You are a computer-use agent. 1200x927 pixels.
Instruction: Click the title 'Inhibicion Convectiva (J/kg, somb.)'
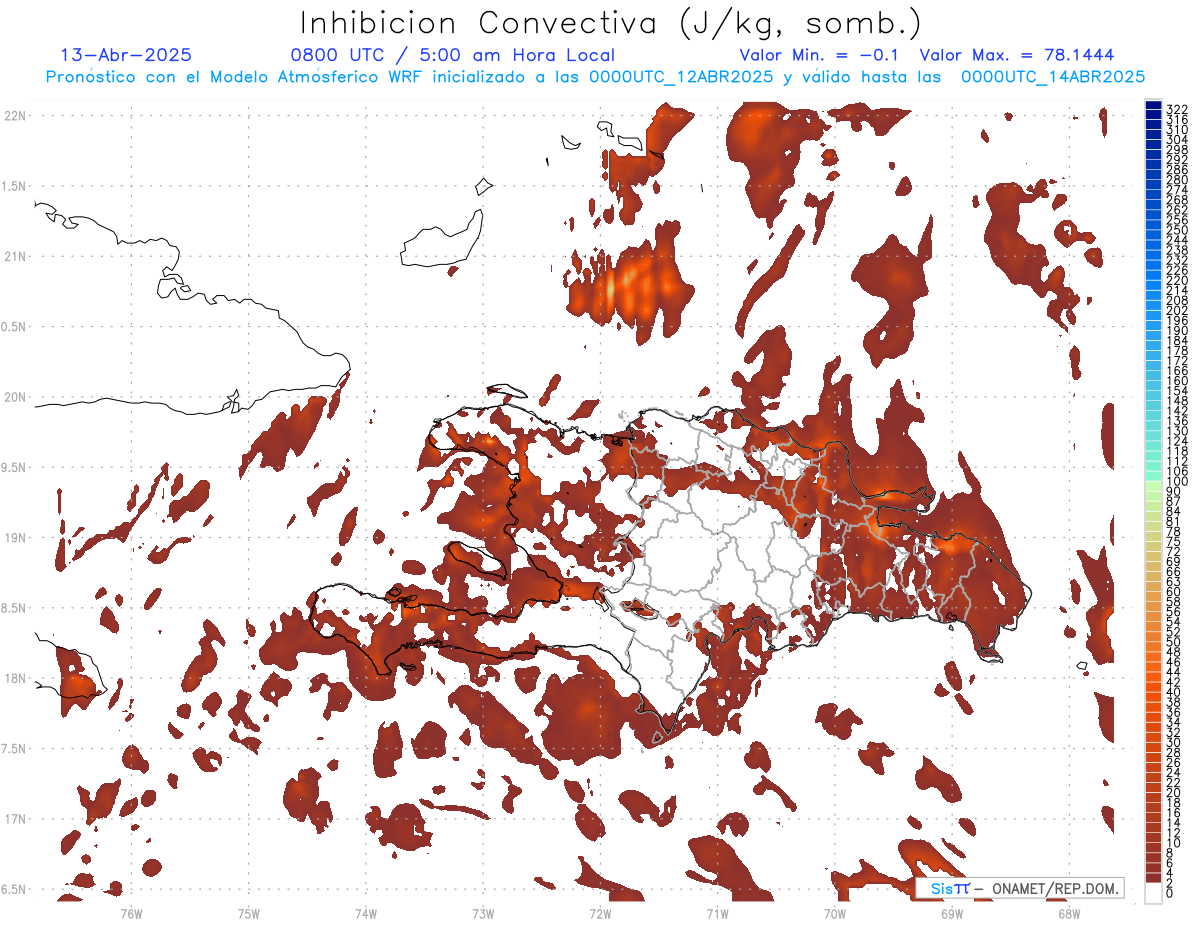(611, 23)
